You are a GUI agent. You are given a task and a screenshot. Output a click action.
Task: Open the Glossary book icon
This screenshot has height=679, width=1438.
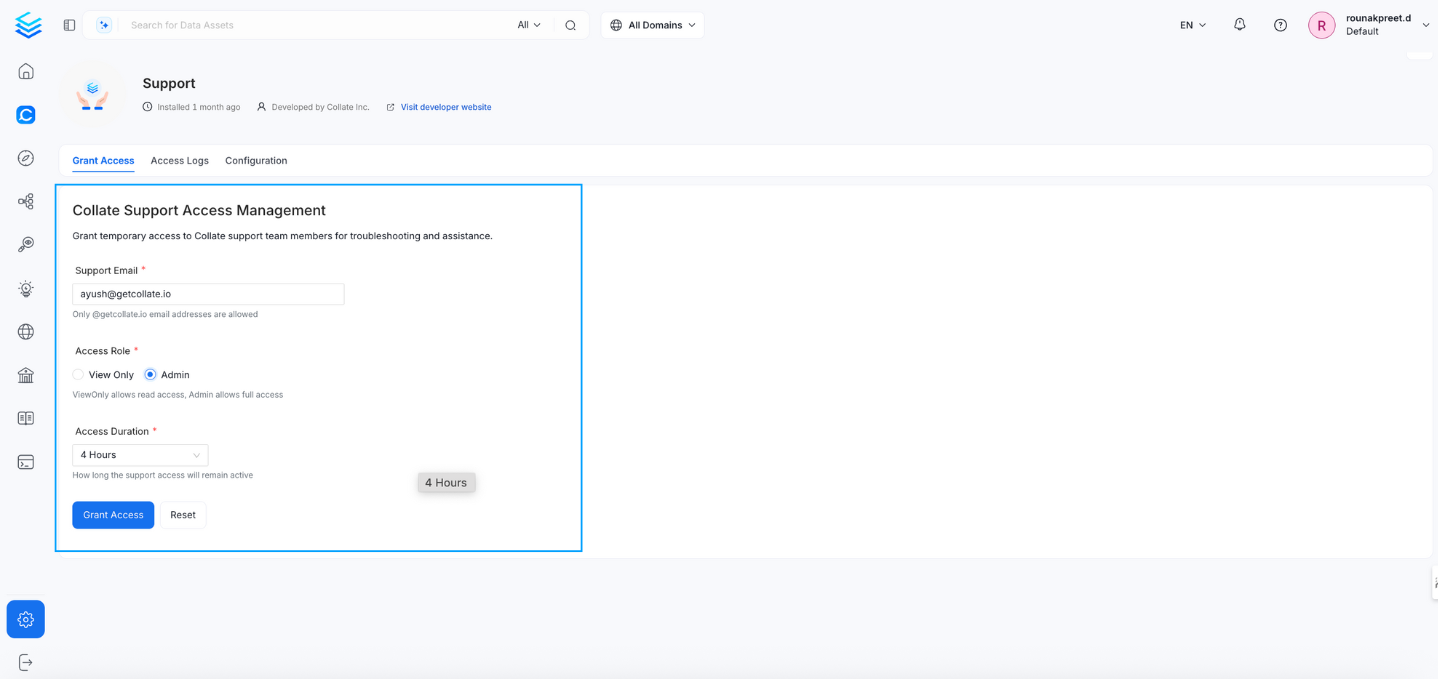[x=25, y=417]
